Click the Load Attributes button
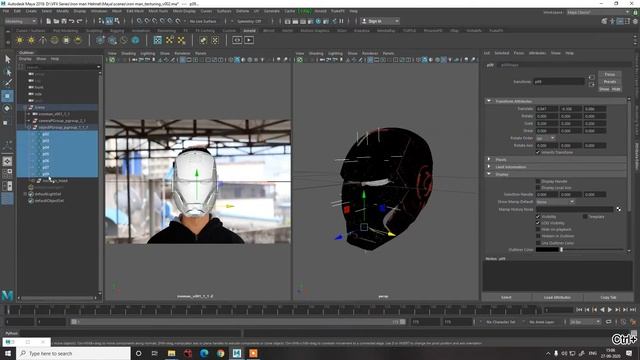640x360 pixels. pyautogui.click(x=557, y=297)
